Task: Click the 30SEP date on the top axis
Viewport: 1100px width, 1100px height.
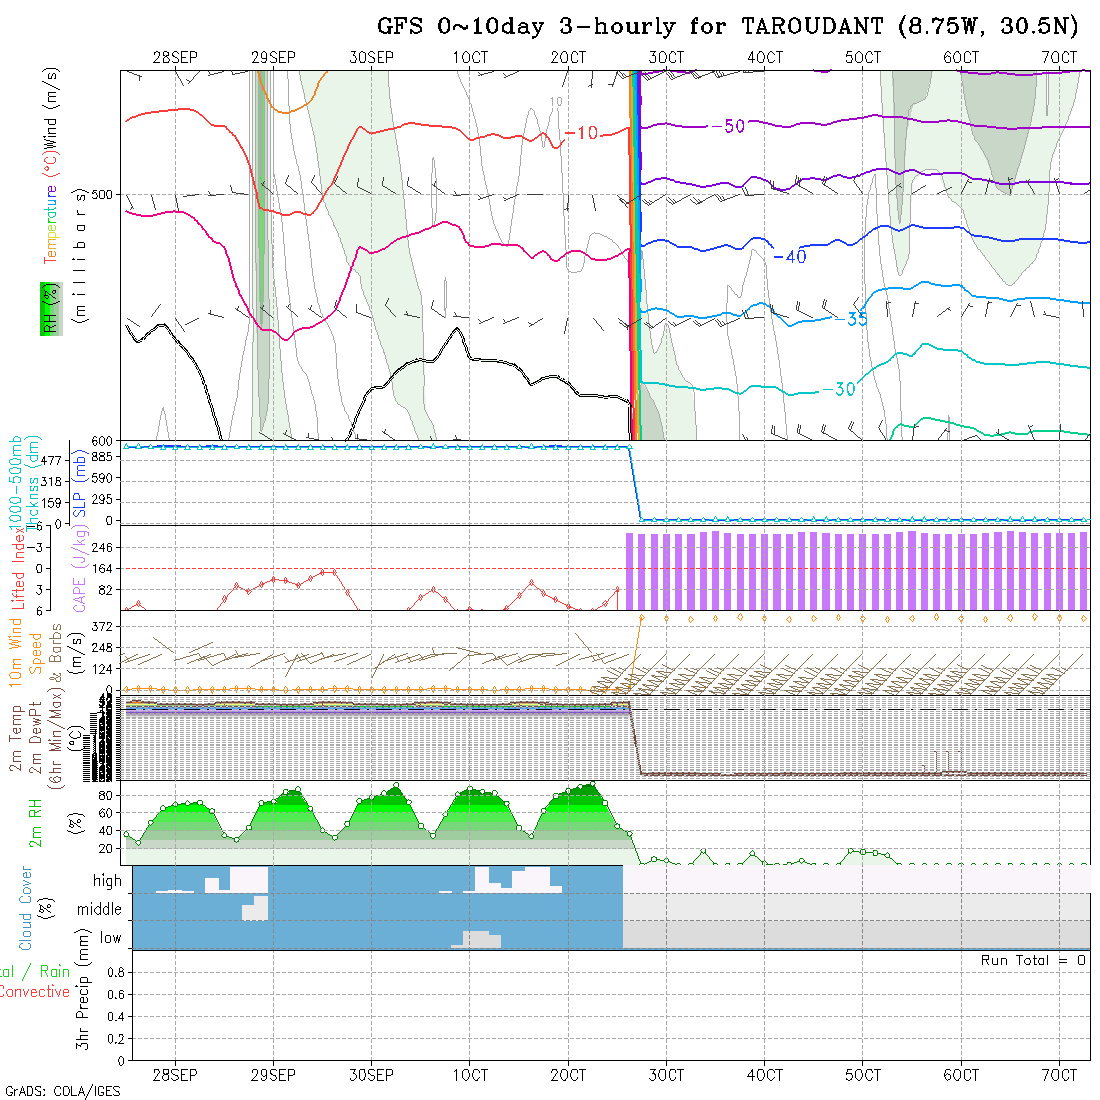Action: pyautogui.click(x=371, y=58)
